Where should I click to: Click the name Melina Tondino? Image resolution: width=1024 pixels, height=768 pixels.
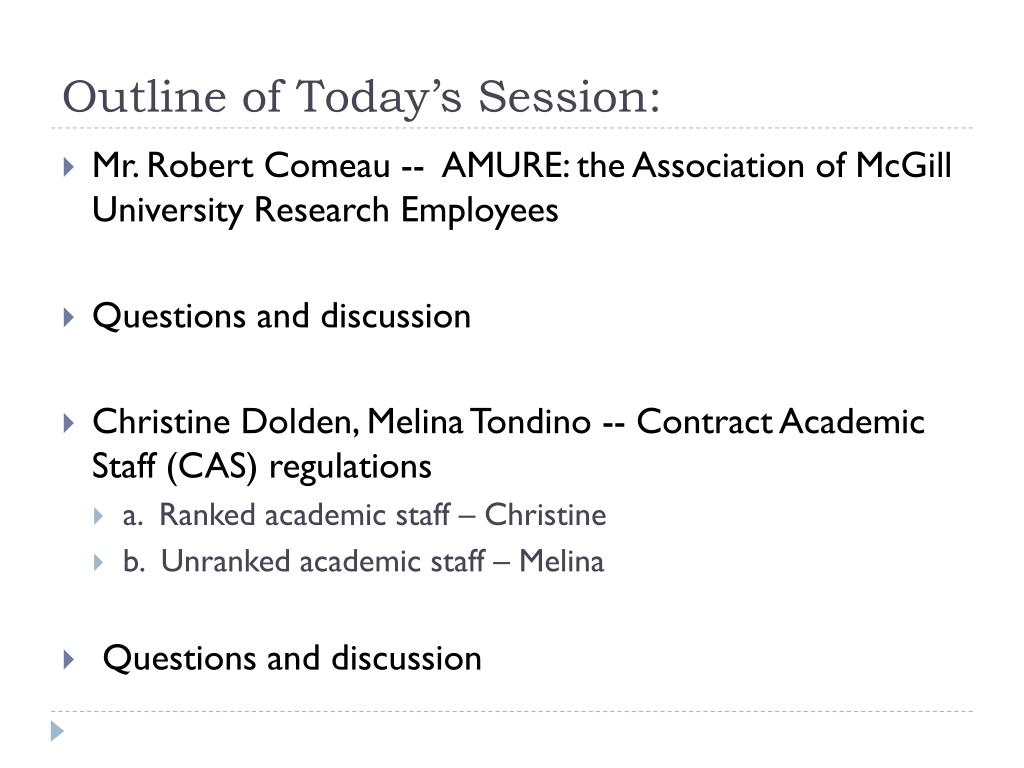(479, 423)
